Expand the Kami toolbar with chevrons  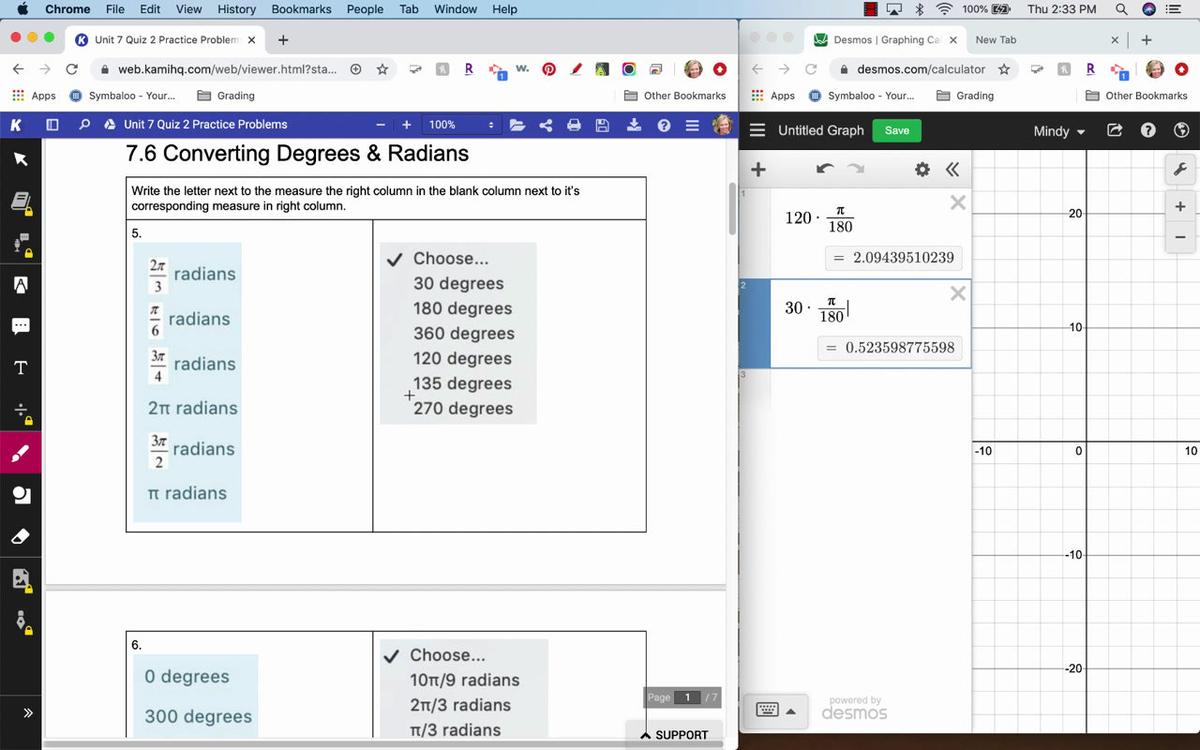(27, 713)
